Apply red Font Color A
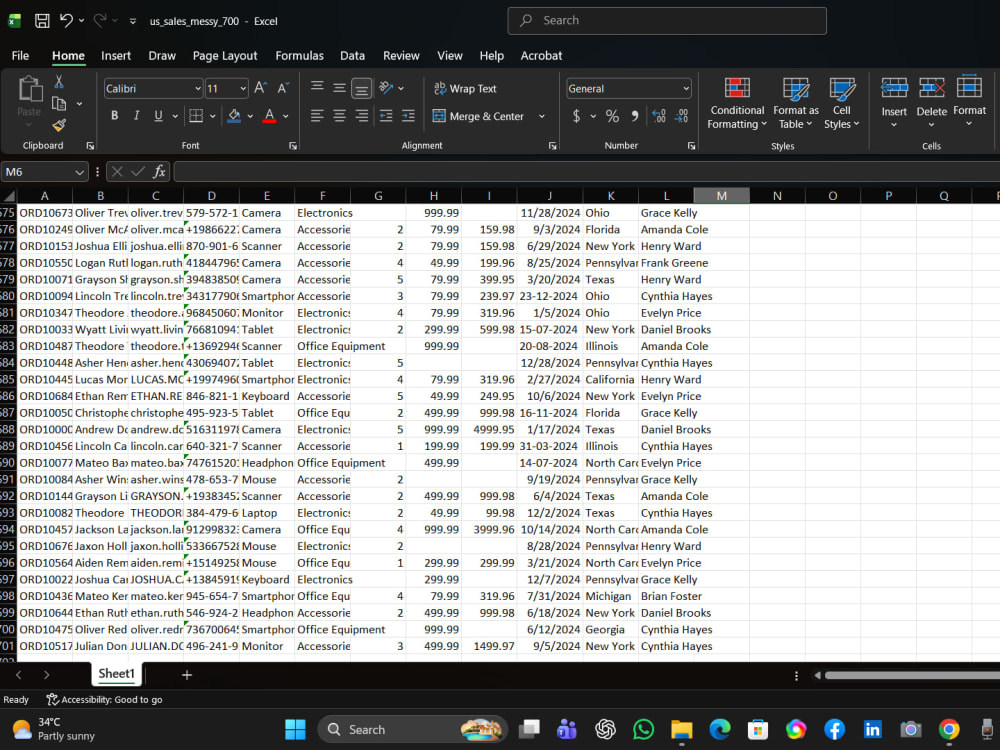Viewport: 1000px width, 750px height. [x=269, y=116]
